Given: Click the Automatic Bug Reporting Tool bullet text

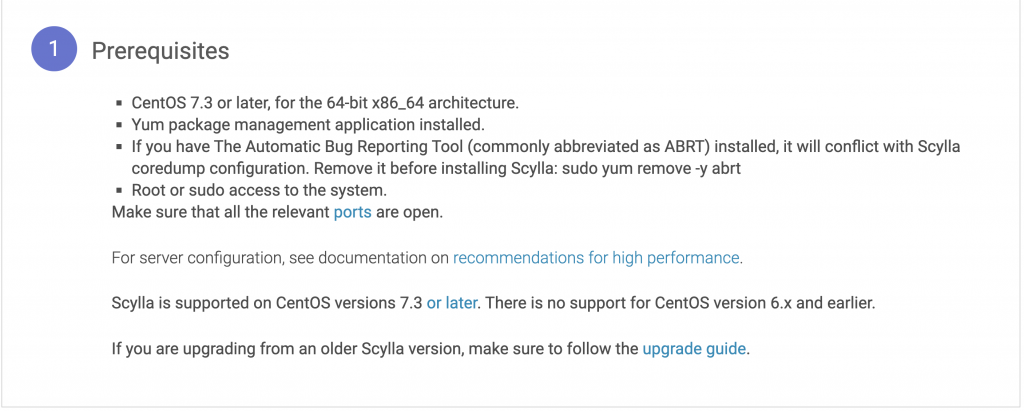Looking at the screenshot, I should click(x=546, y=157).
